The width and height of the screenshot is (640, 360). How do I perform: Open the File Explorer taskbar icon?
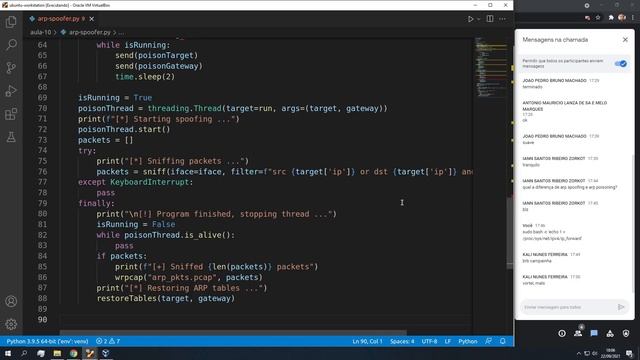pyautogui.click(x=57, y=353)
